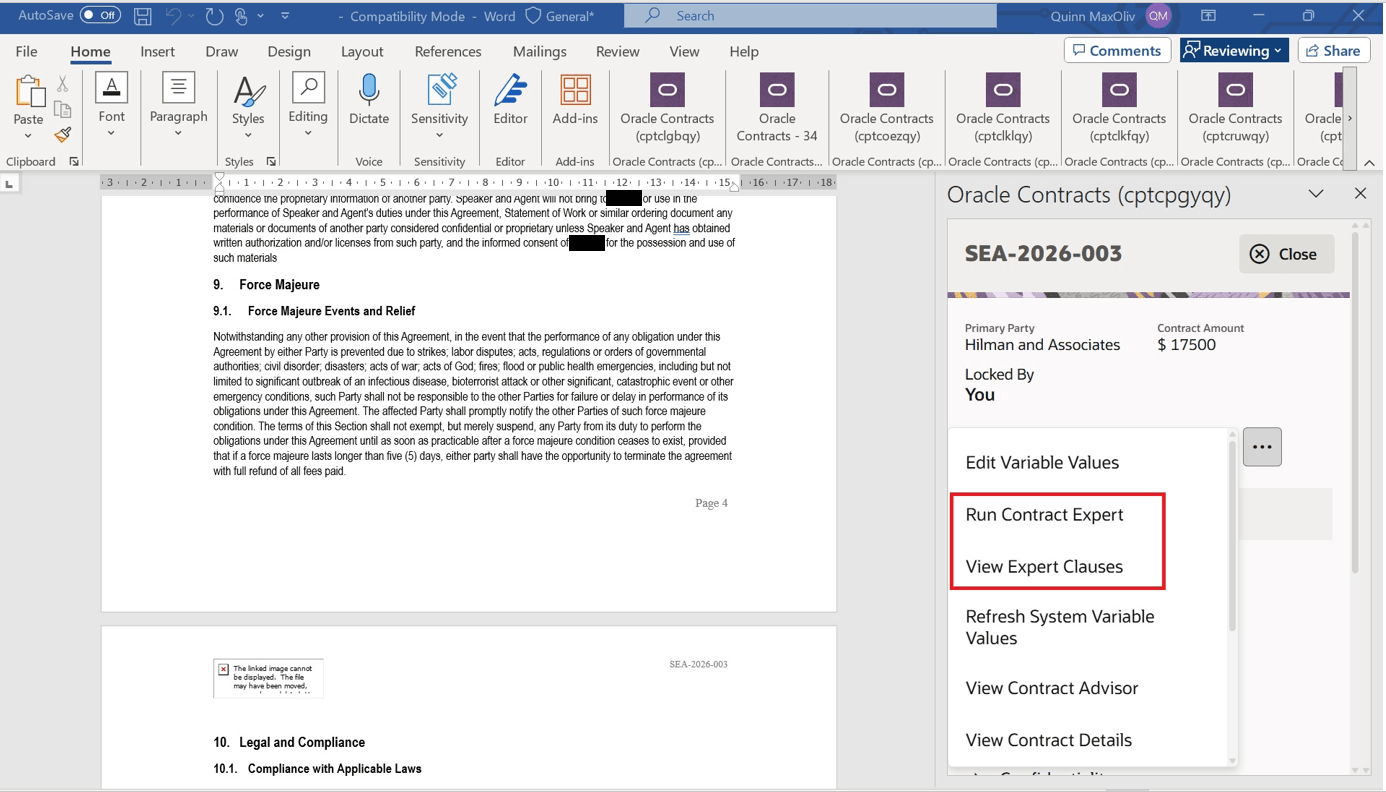1386x792 pixels.
Task: Click the Copy icon in Clipboard group
Action: [x=63, y=109]
